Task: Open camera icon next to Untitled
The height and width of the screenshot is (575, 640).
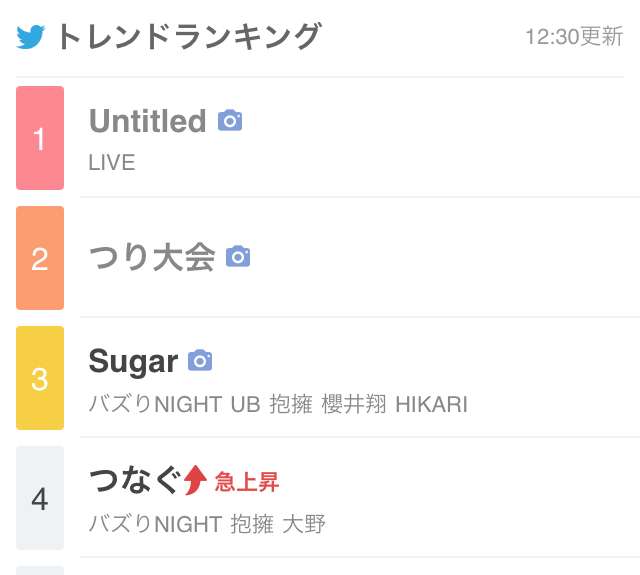Action: [x=230, y=120]
